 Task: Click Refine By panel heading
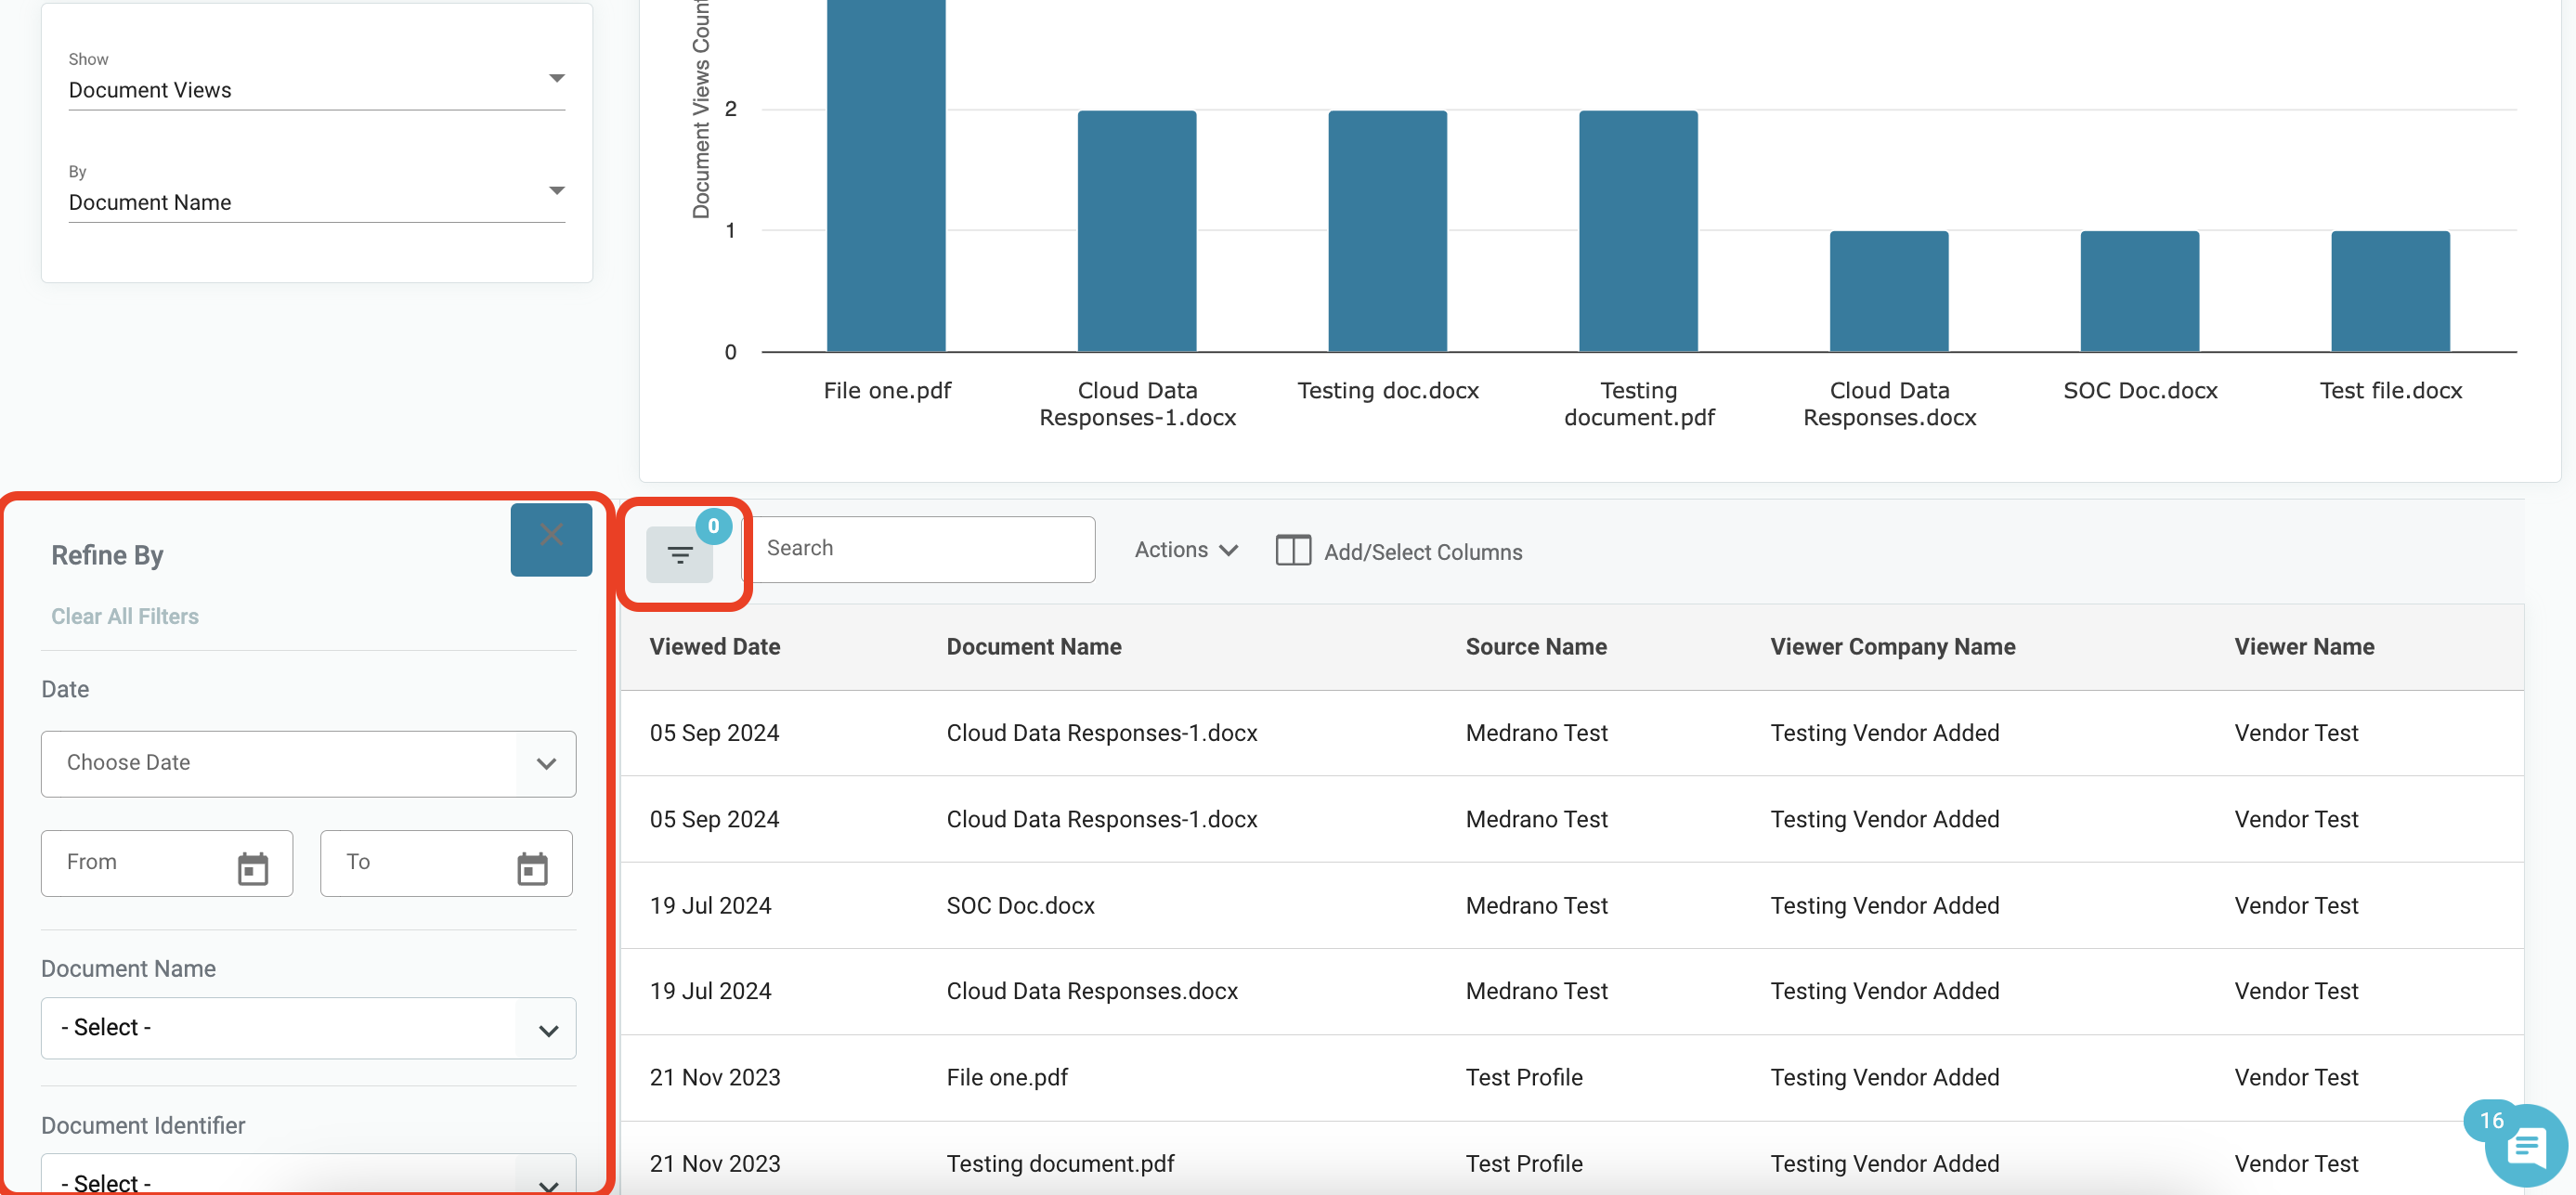click(x=107, y=555)
